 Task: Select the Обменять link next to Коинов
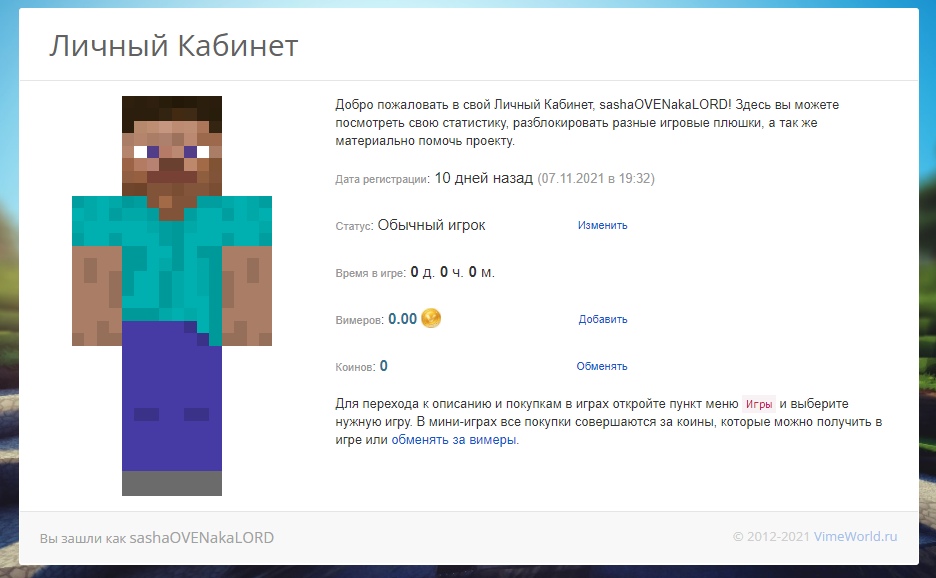602,366
